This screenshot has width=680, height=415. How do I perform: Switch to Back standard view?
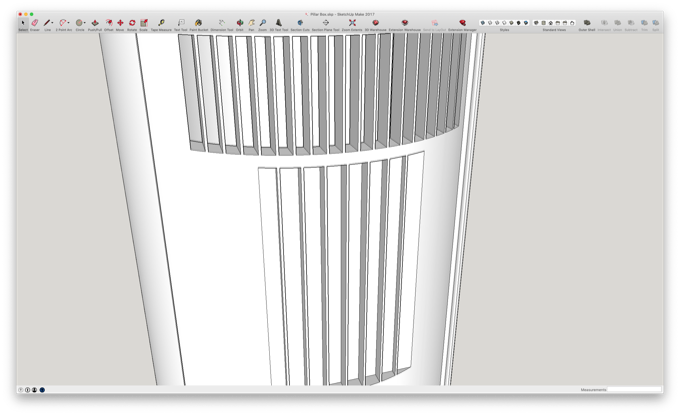565,23
